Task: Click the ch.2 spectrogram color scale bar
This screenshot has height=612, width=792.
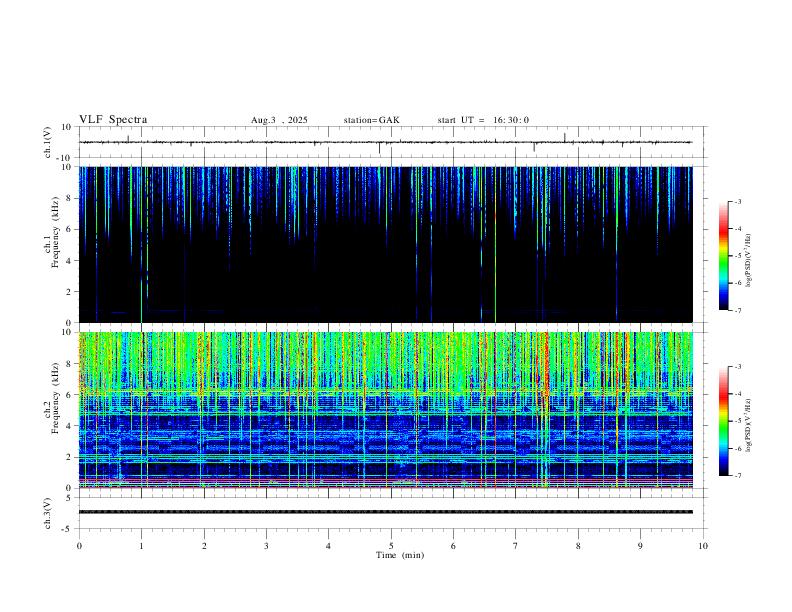Action: 723,421
